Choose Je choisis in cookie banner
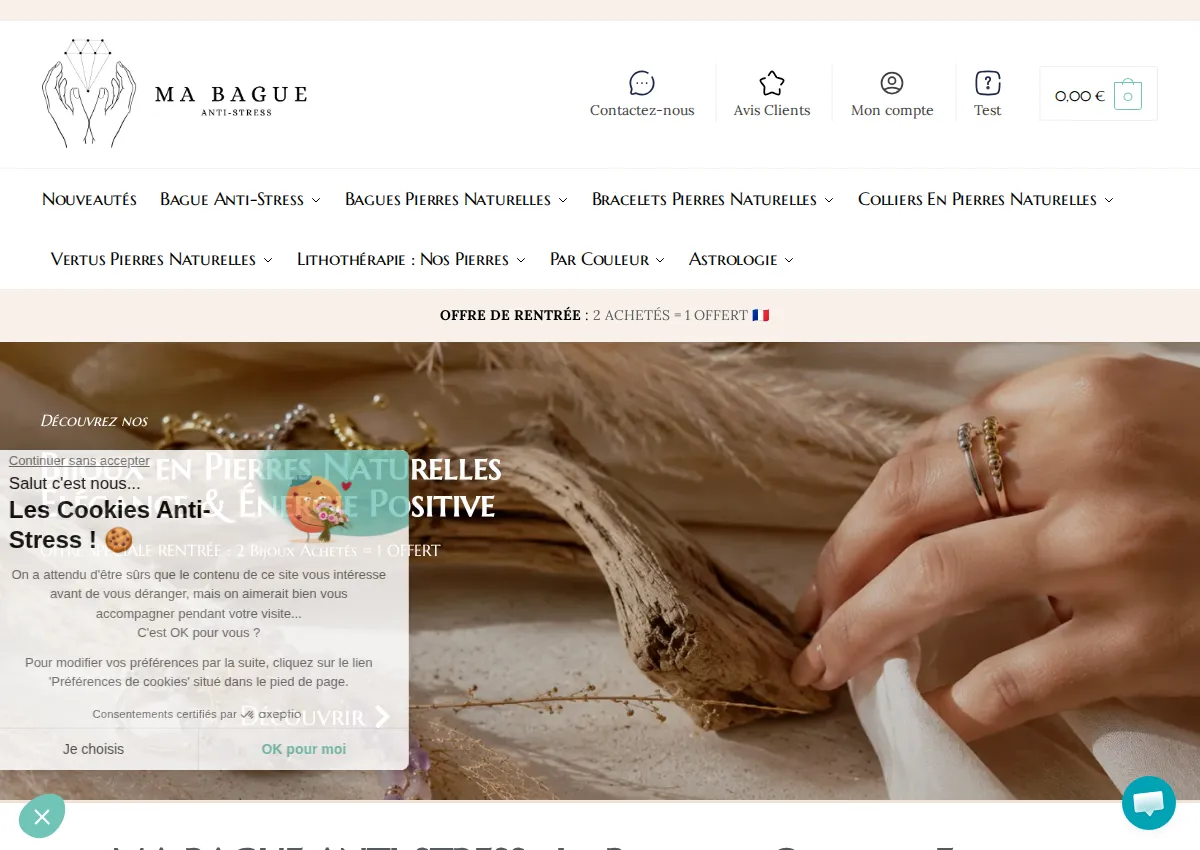This screenshot has width=1200, height=850. pos(94,749)
